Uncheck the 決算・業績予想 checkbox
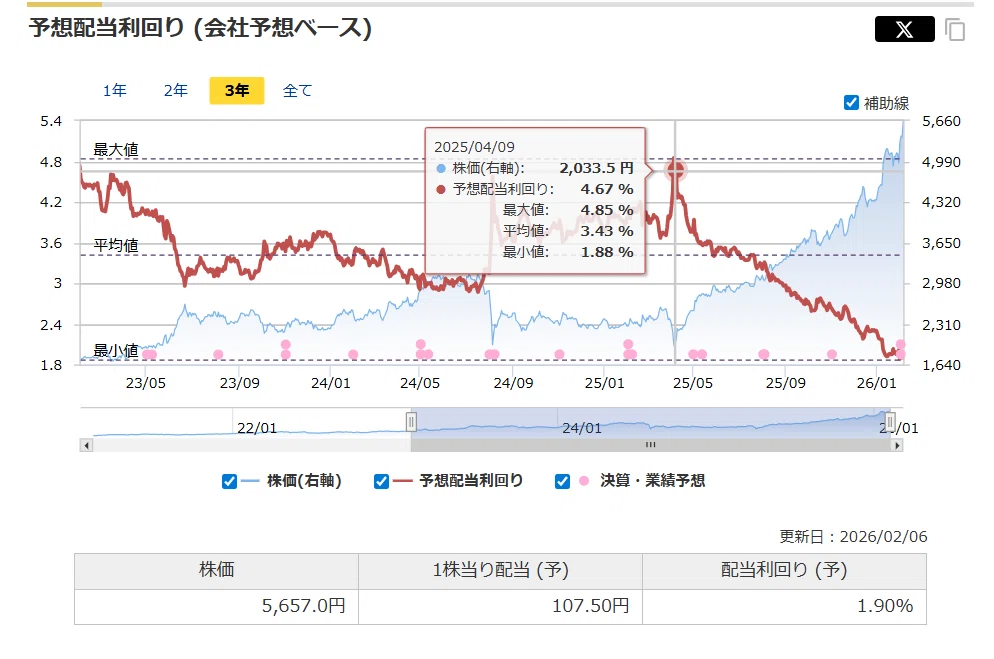 tap(562, 482)
